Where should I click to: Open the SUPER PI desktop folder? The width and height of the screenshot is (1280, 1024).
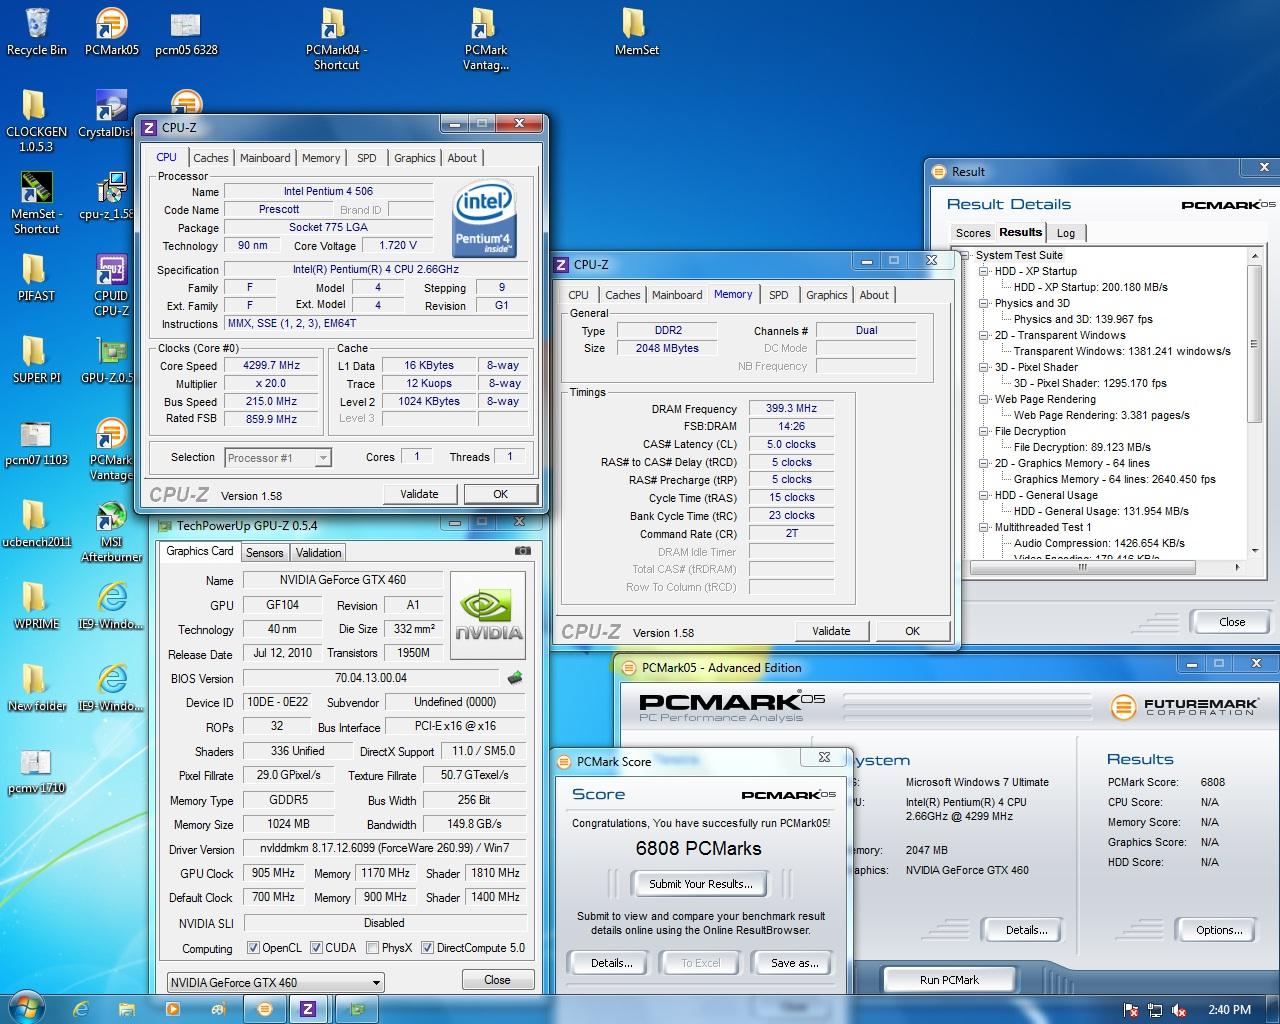[x=36, y=359]
